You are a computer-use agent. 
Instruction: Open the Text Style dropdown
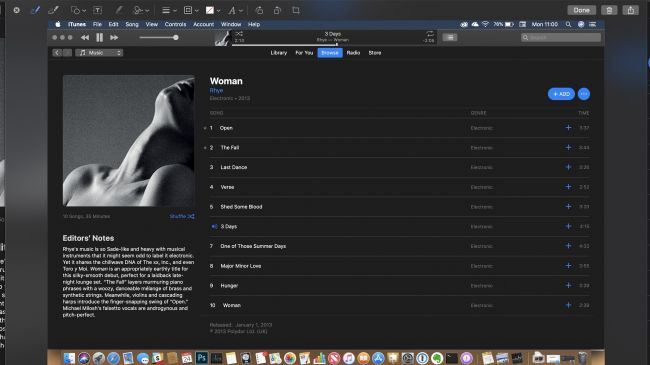tap(235, 10)
